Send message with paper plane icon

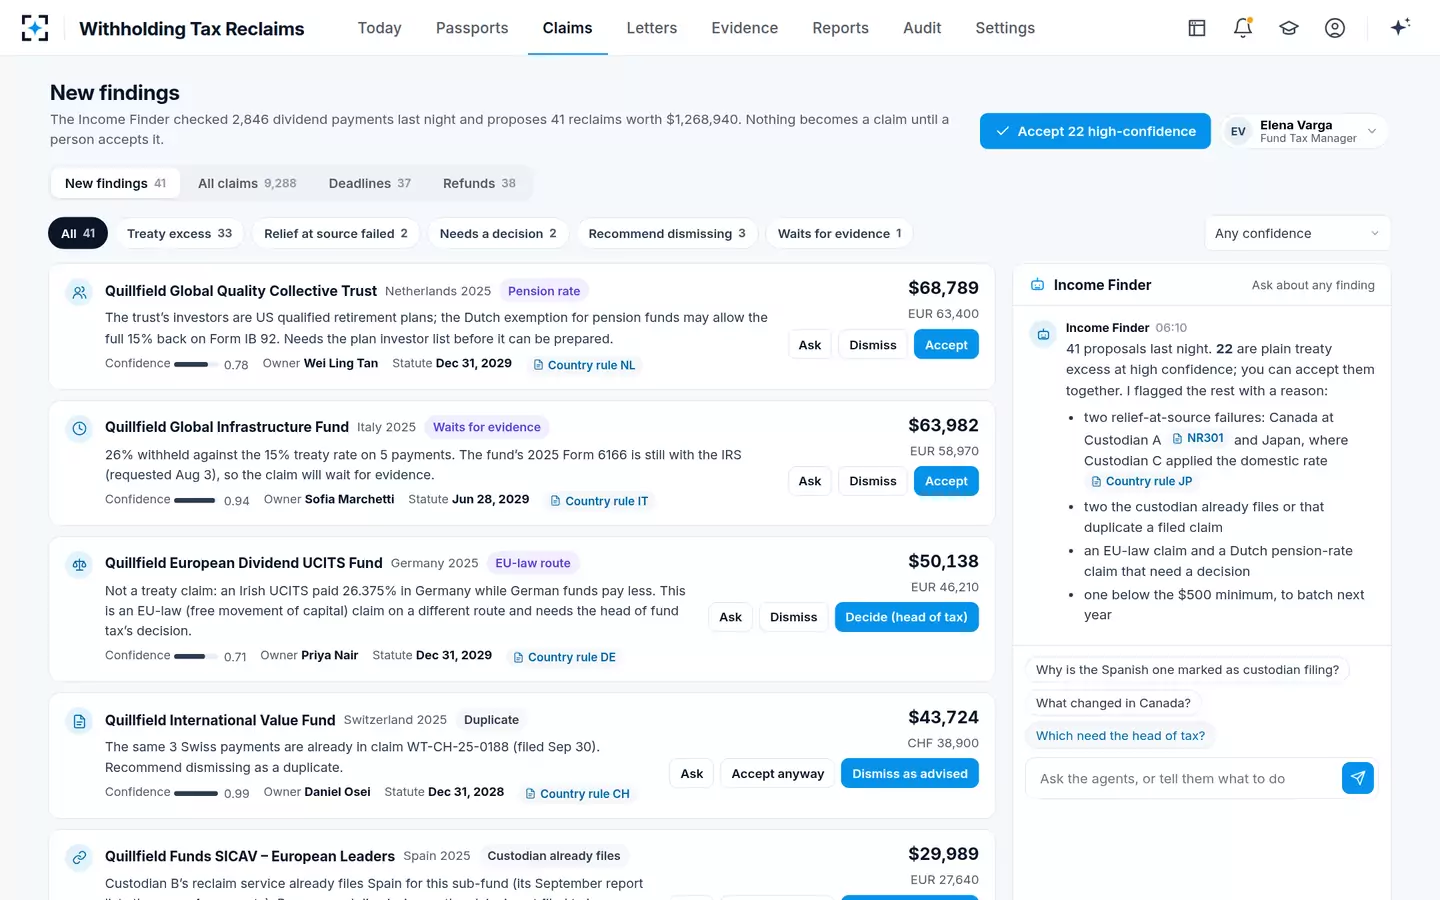tap(1358, 778)
